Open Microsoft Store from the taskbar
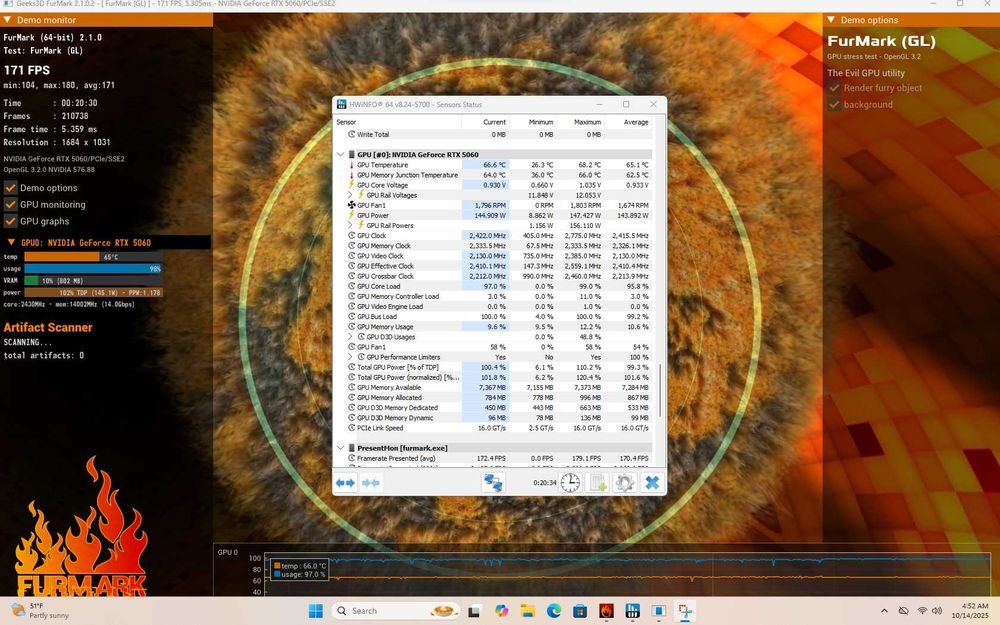Screen dimensions: 1000x625 (x=580, y=611)
